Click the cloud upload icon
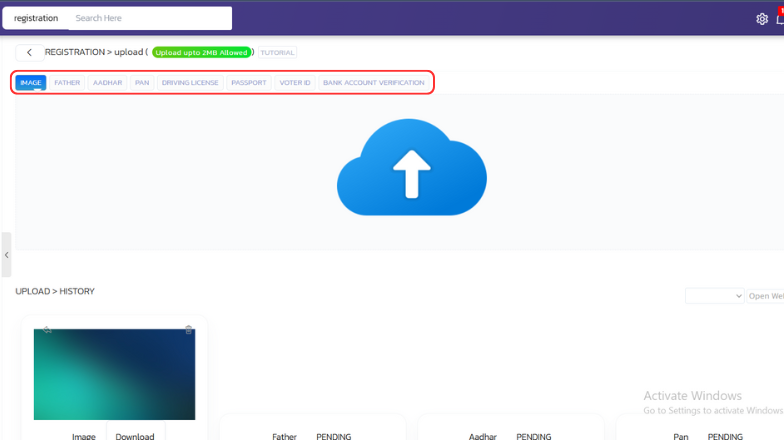Image resolution: width=784 pixels, height=440 pixels. click(x=411, y=170)
